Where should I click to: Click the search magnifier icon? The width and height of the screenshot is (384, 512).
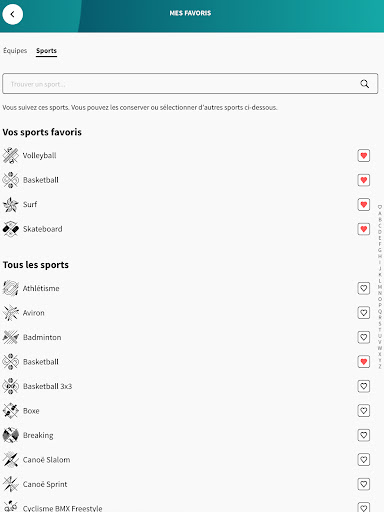coord(364,84)
